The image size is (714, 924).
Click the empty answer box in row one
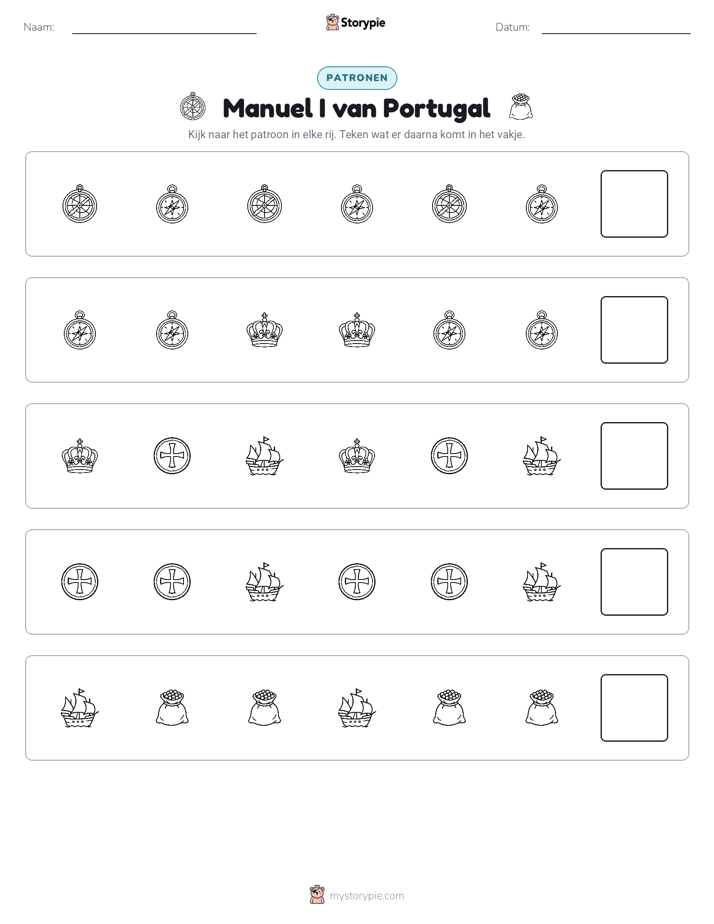634,204
